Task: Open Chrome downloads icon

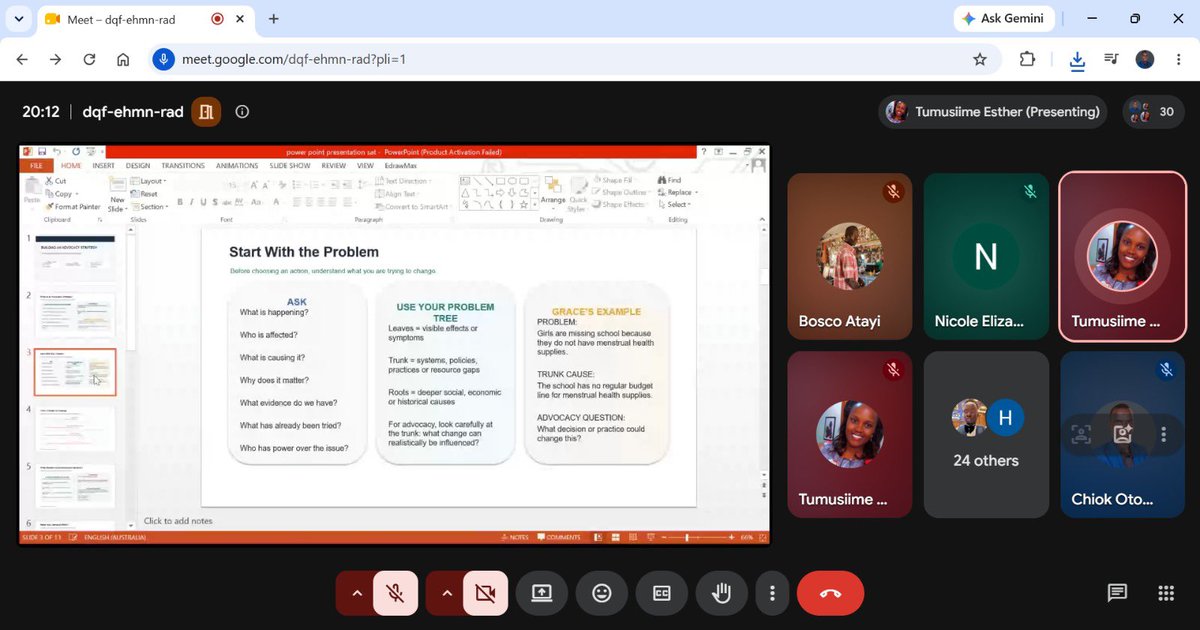Action: (1077, 60)
